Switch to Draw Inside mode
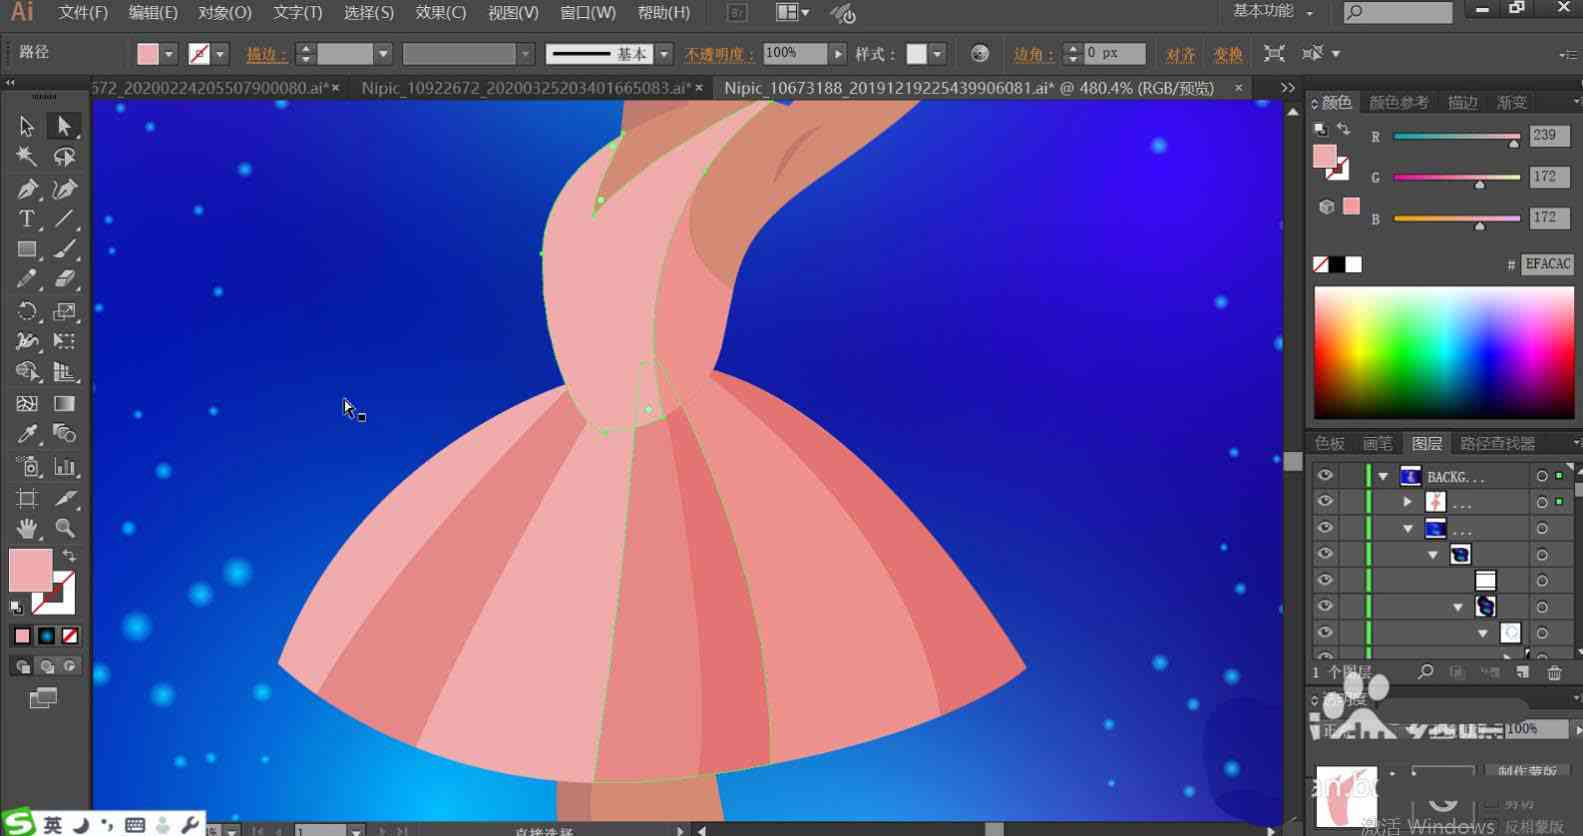 [x=69, y=666]
